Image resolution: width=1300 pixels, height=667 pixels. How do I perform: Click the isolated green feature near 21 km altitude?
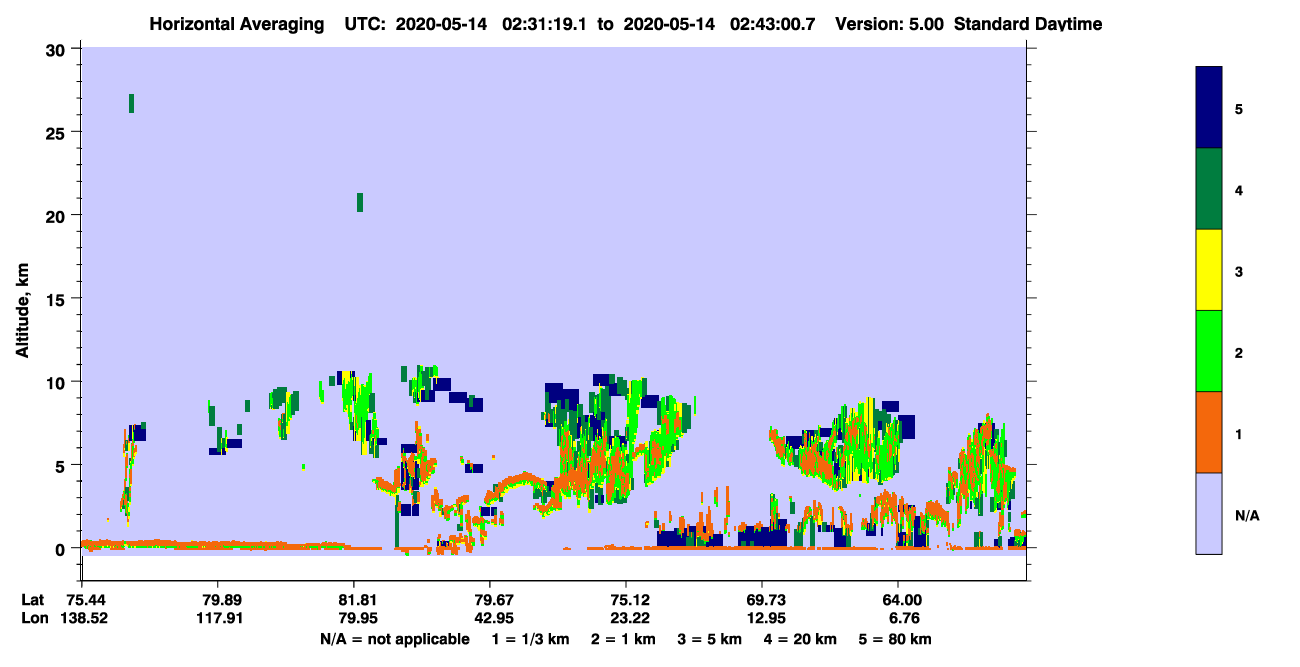360,203
